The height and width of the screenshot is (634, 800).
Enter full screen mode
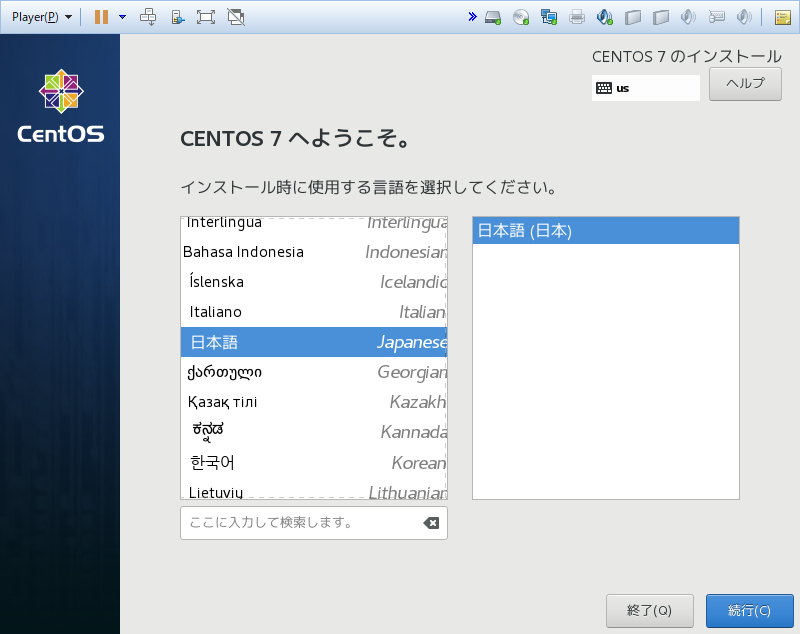[206, 17]
